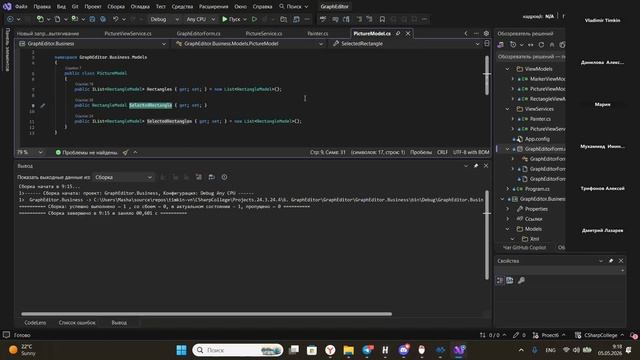Click the Undo icon in toolbar

click(x=116, y=19)
